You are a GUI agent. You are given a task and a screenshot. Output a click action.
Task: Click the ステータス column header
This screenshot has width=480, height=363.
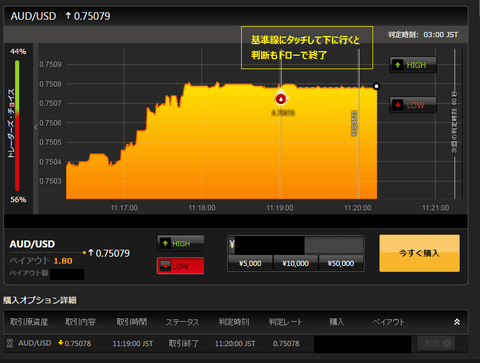(182, 322)
